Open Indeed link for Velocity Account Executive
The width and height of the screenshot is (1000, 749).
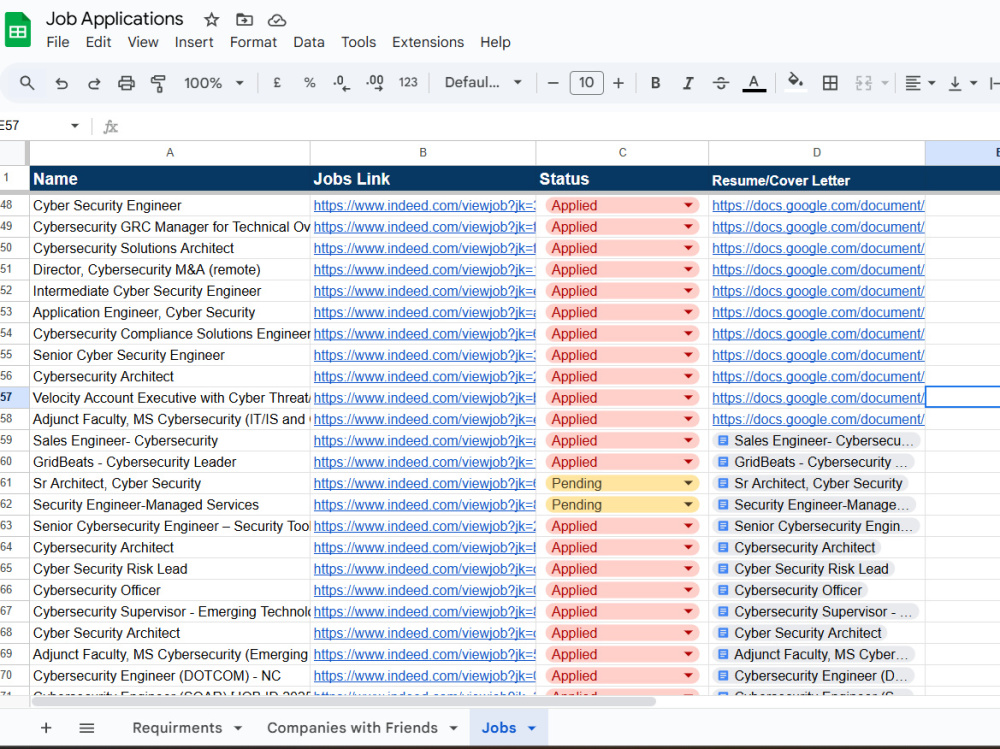click(x=424, y=398)
